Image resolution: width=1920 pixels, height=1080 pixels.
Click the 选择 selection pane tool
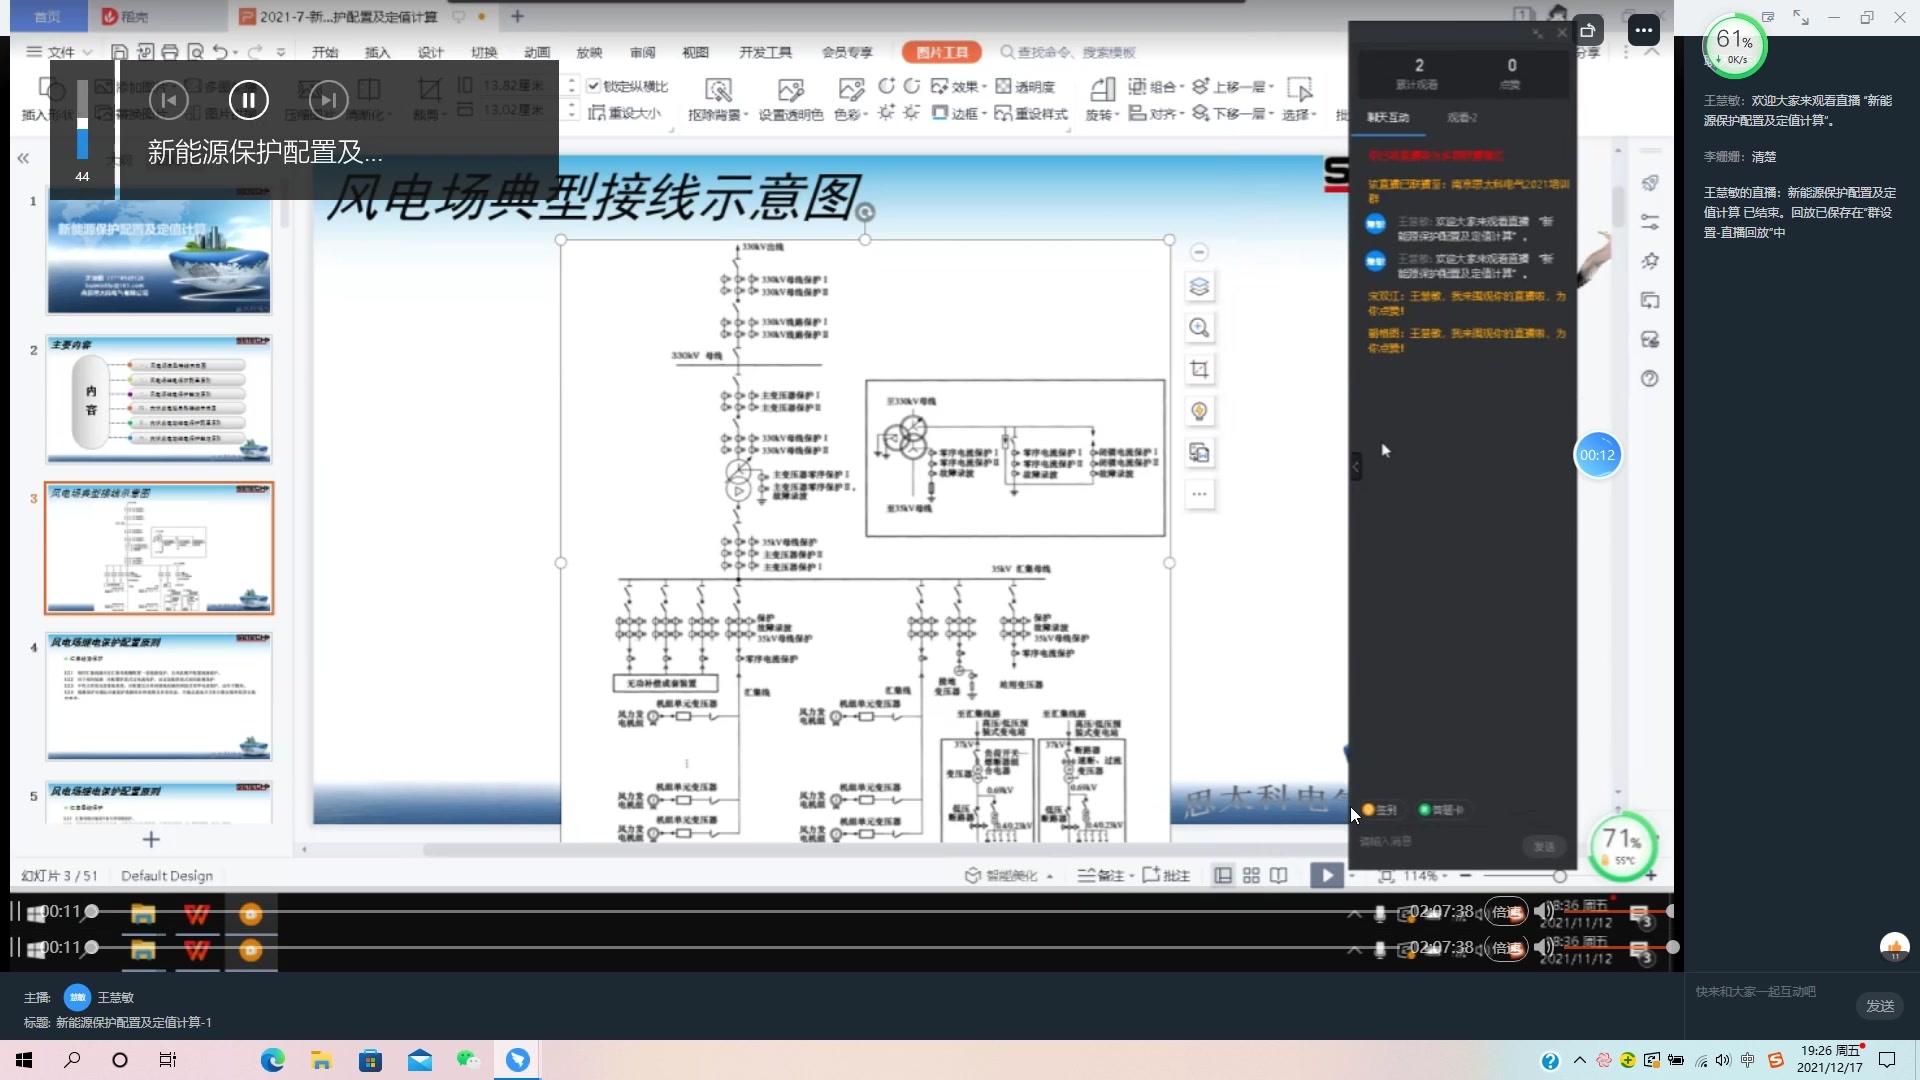1299,100
